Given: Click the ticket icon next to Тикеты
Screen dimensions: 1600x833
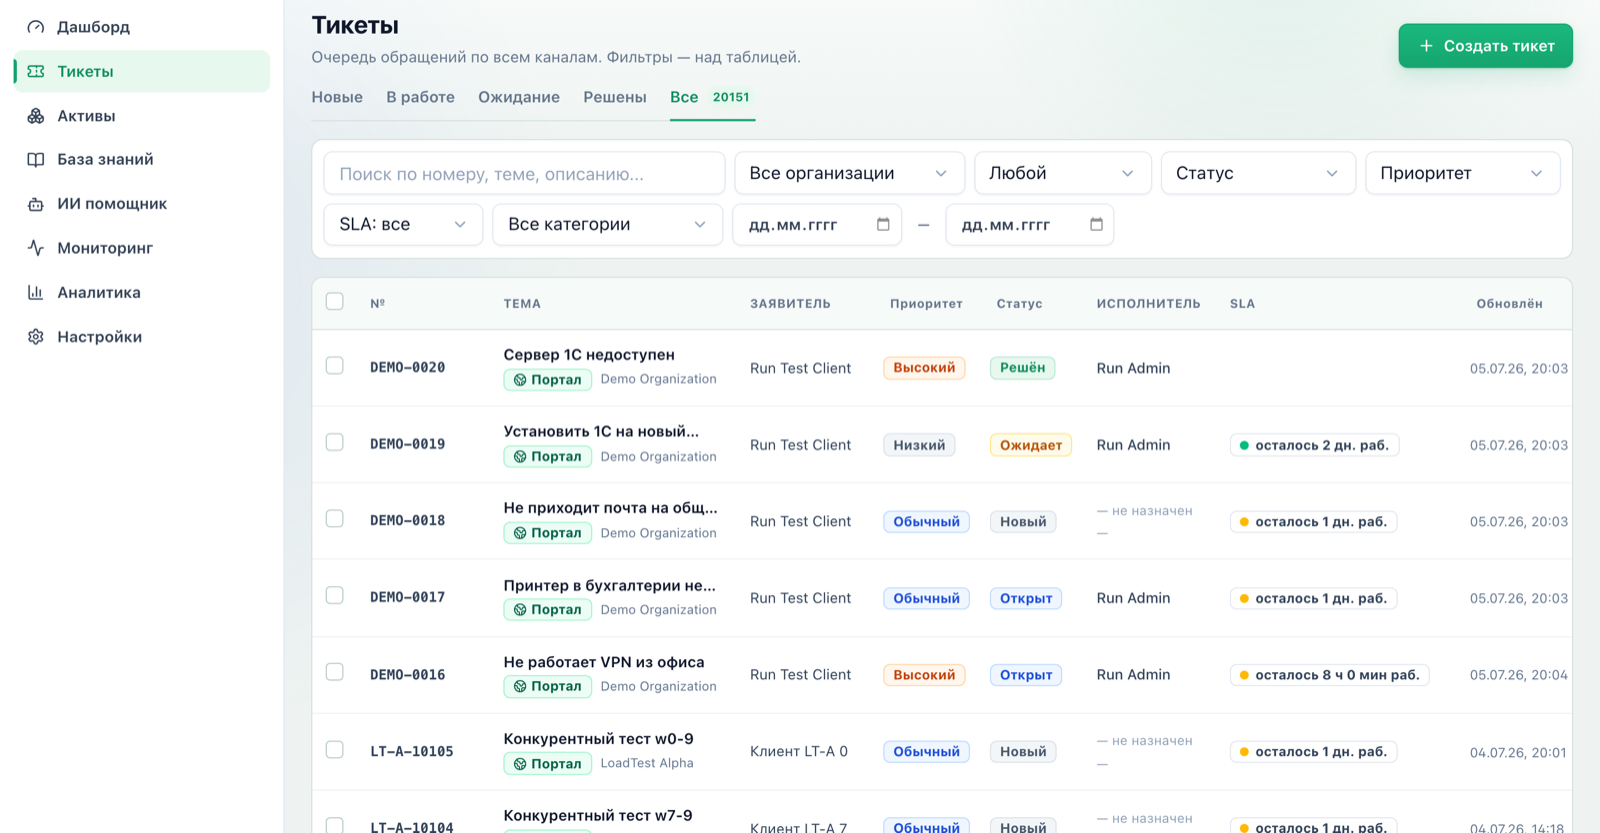Looking at the screenshot, I should (36, 71).
